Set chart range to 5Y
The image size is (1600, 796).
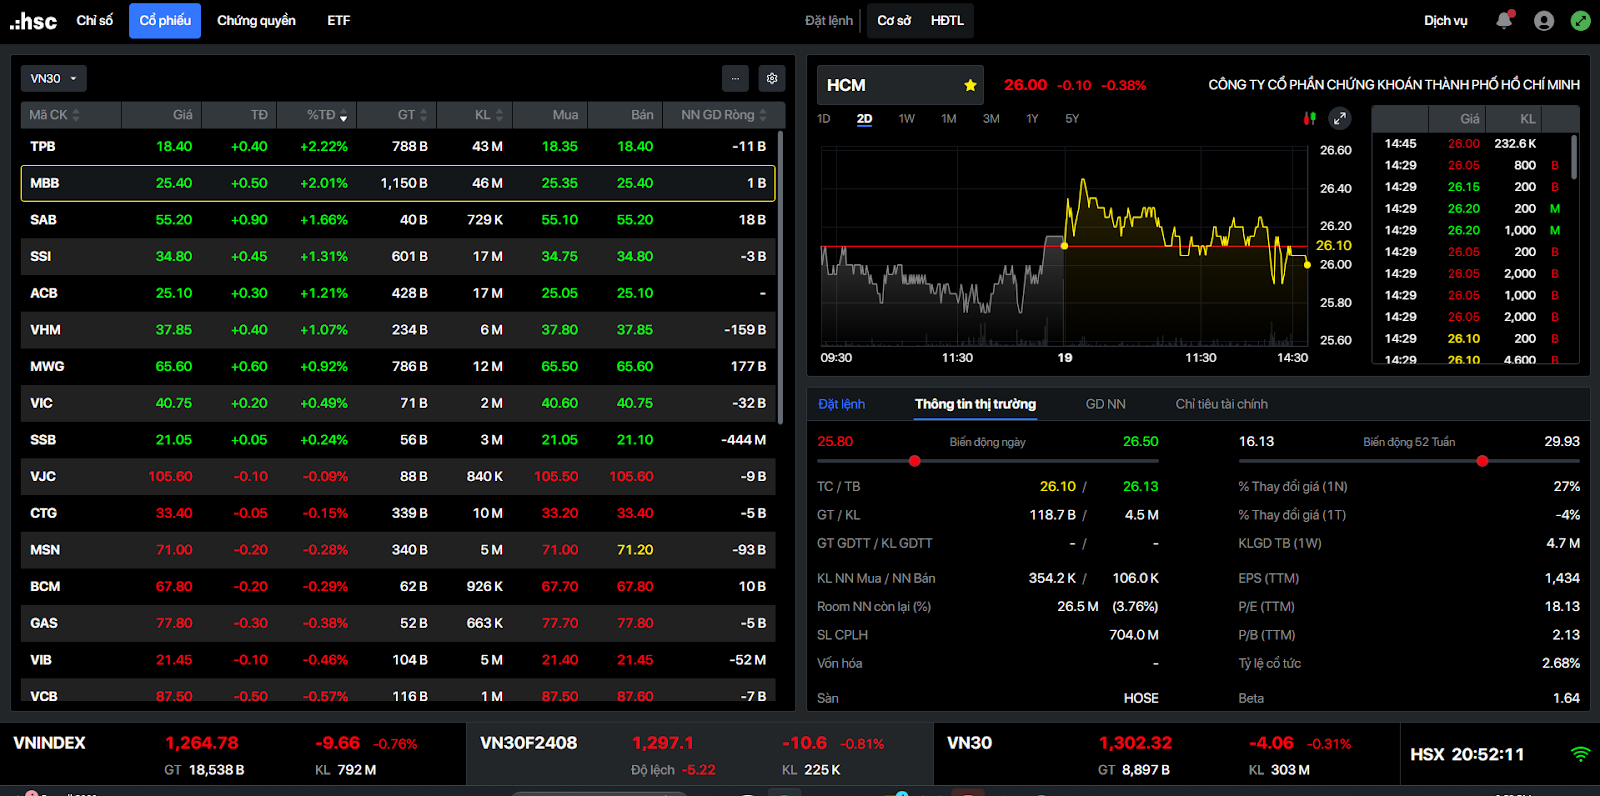(x=1072, y=118)
